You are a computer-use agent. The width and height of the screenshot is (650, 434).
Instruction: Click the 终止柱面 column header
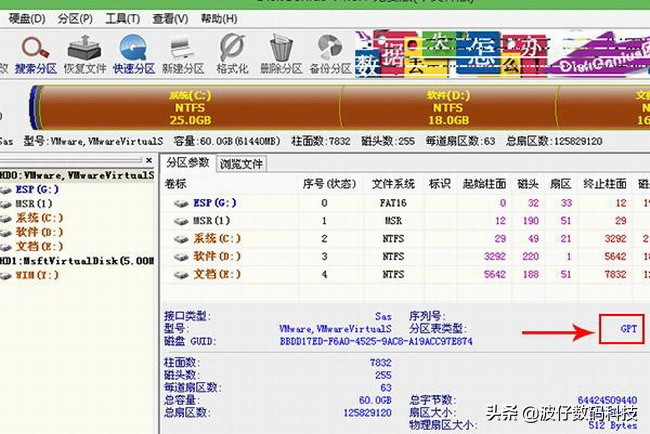pos(605,184)
